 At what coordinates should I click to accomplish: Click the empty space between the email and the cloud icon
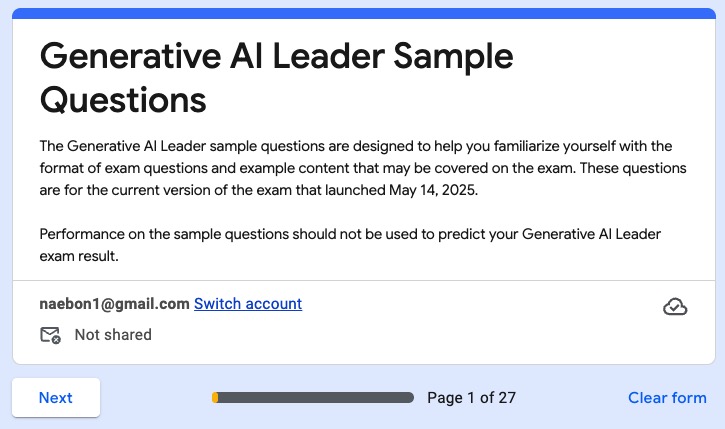tap(480, 306)
